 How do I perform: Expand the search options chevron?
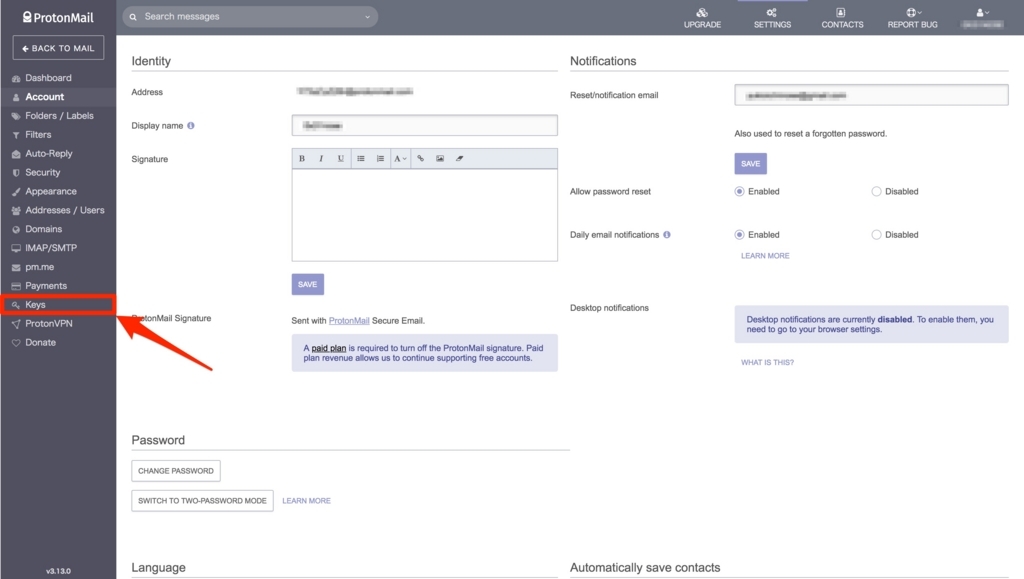coord(367,17)
